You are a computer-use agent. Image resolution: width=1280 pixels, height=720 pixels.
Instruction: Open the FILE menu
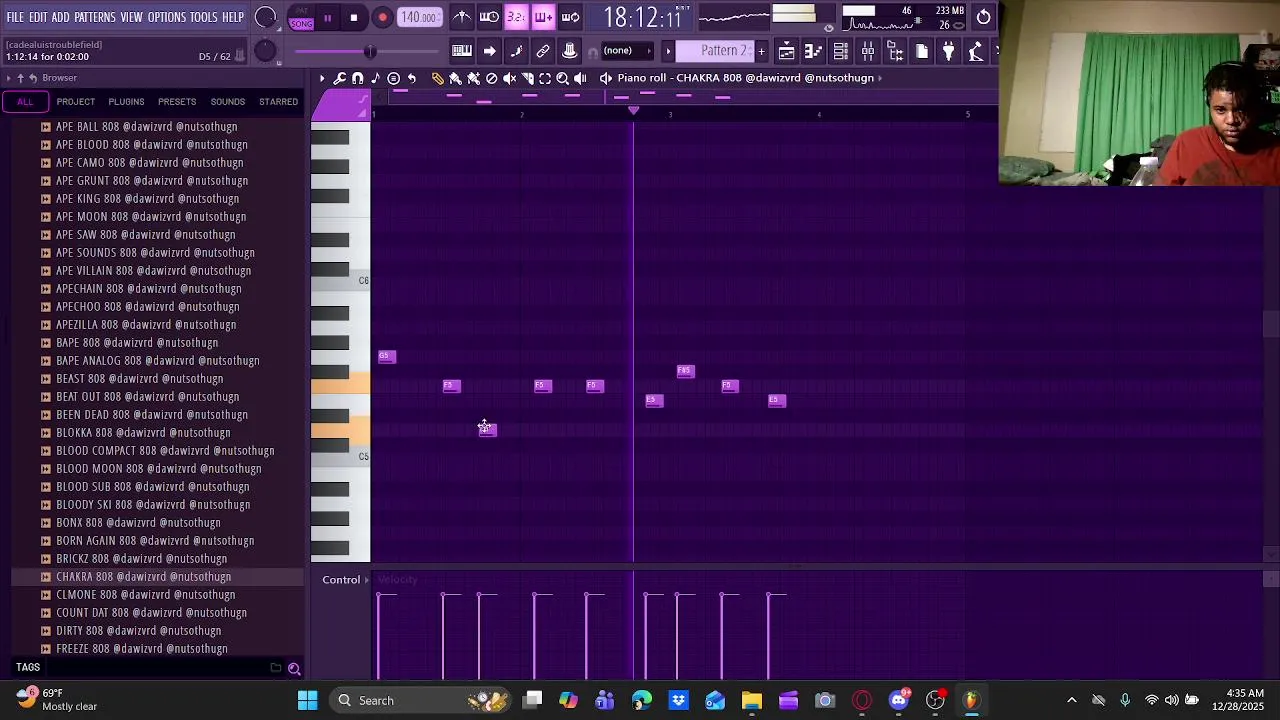[x=15, y=17]
